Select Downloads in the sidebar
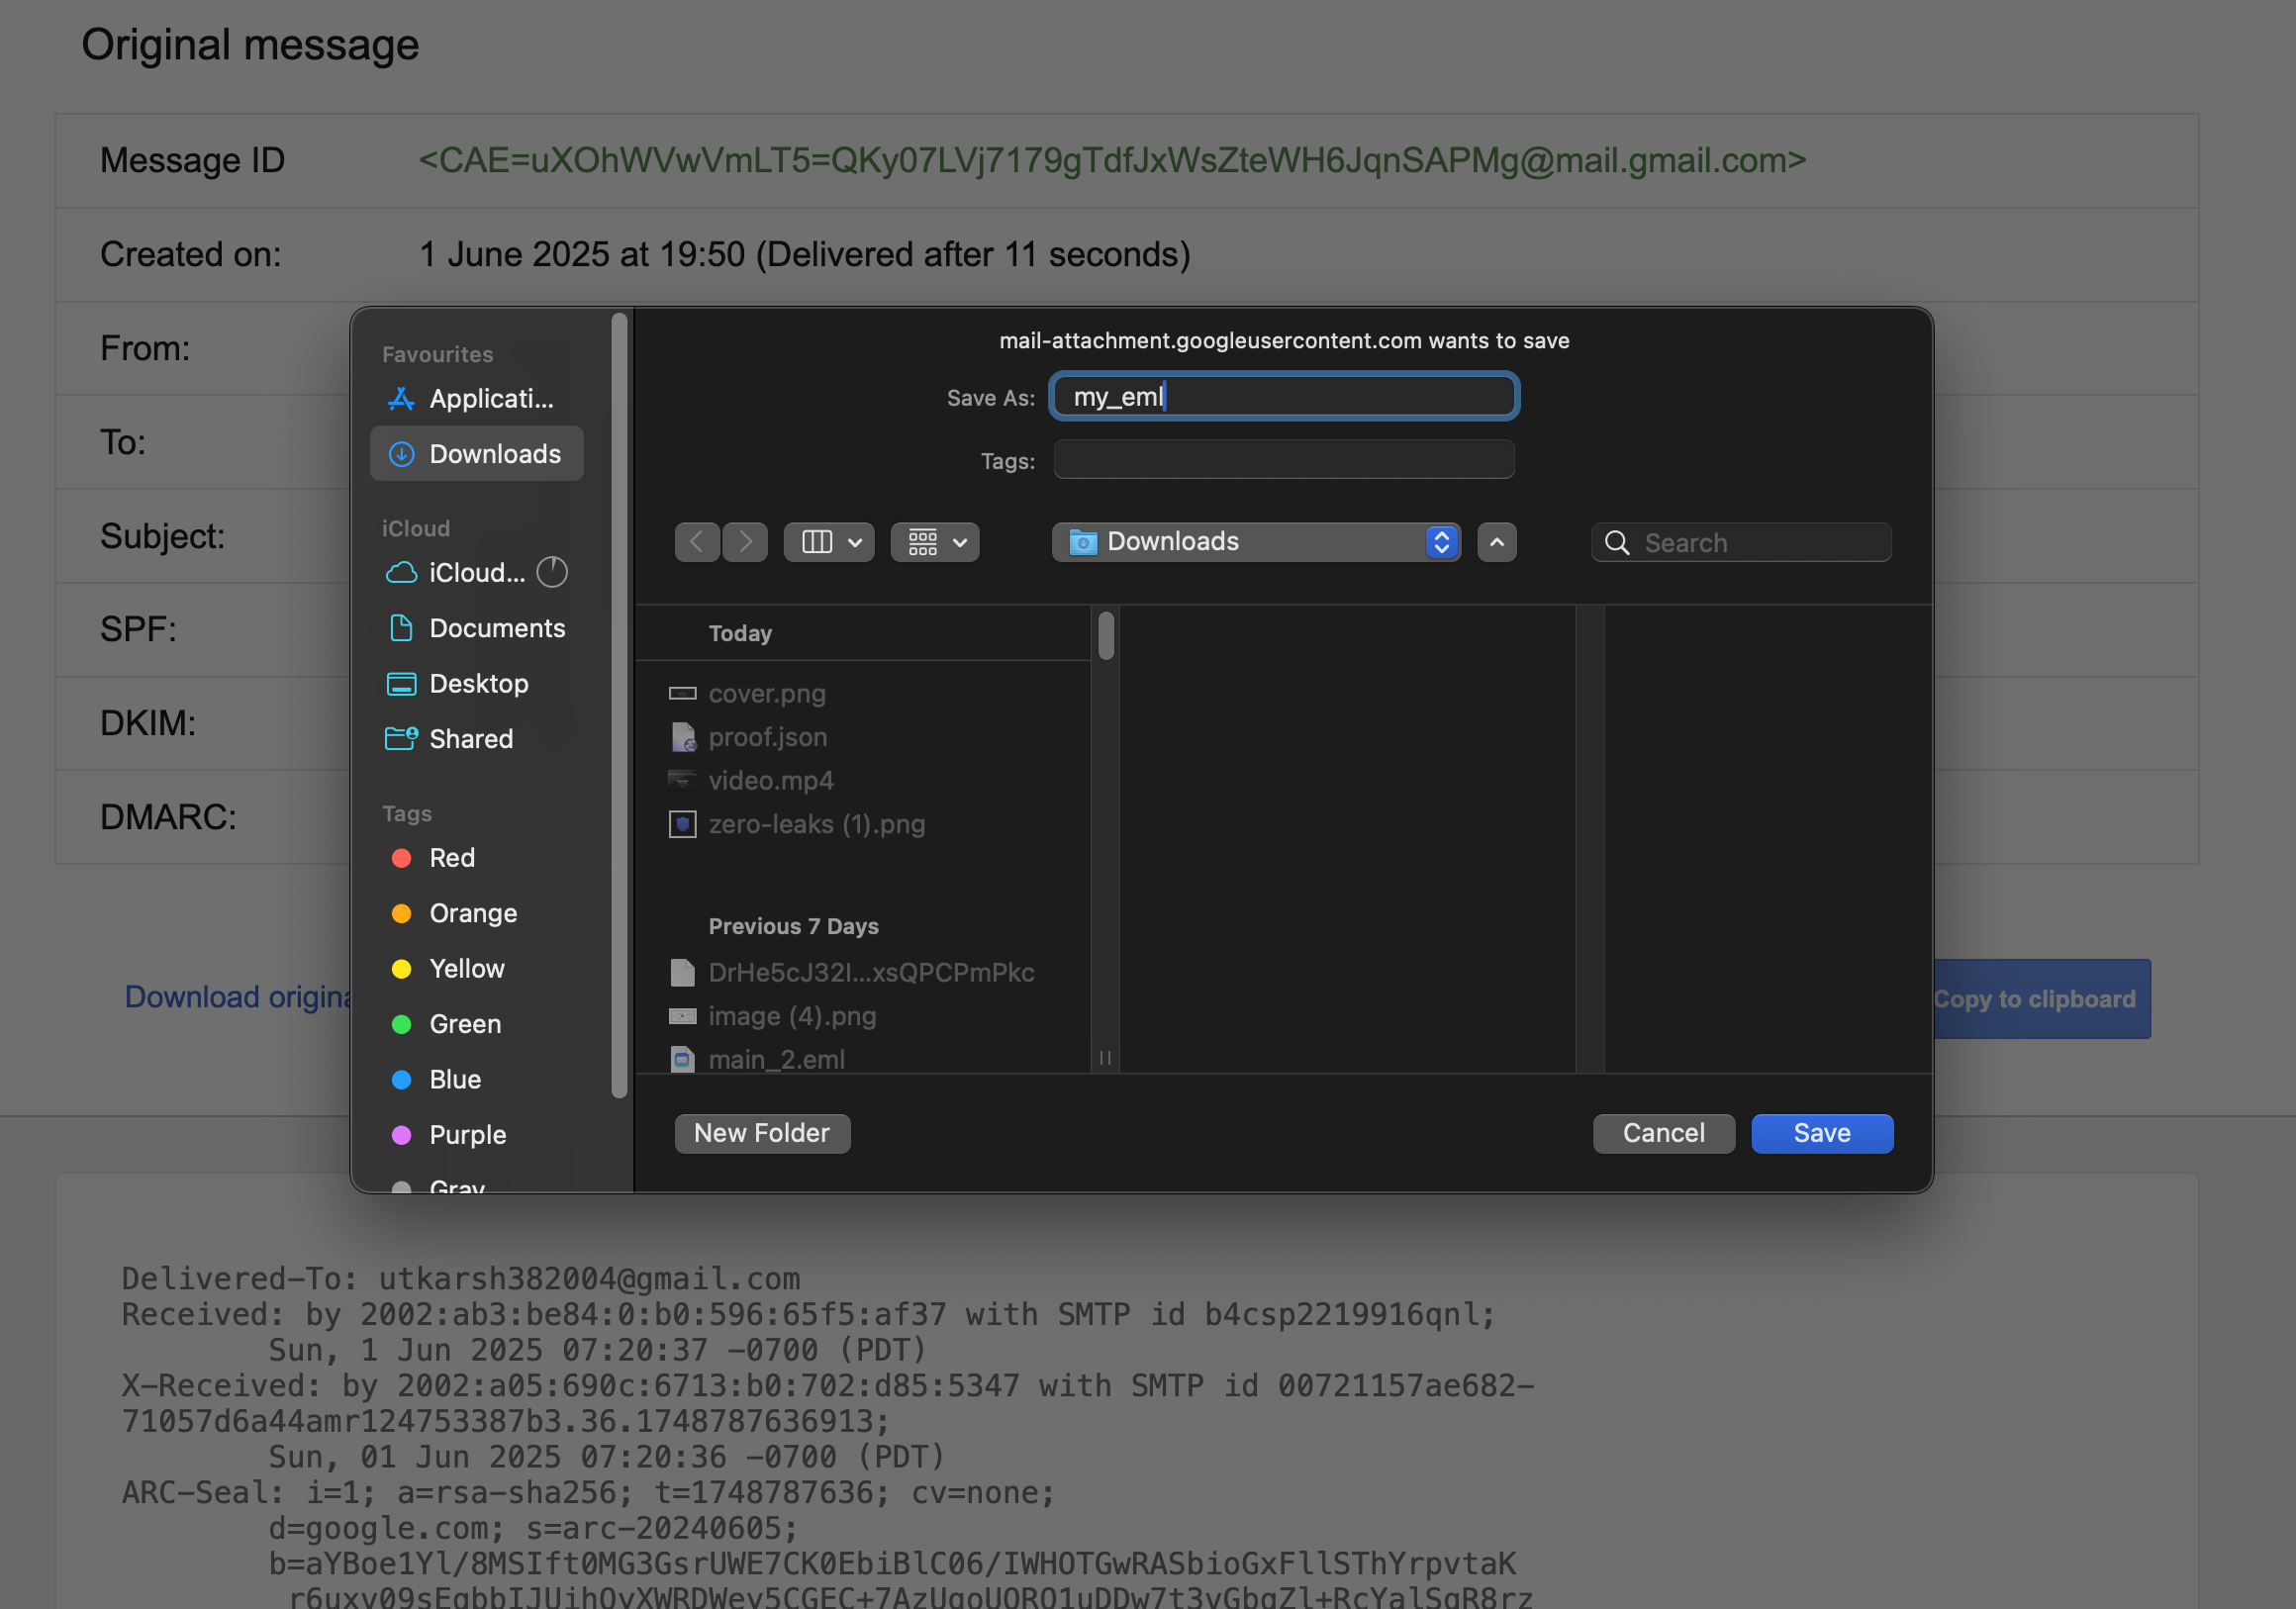2296x1609 pixels. point(477,454)
